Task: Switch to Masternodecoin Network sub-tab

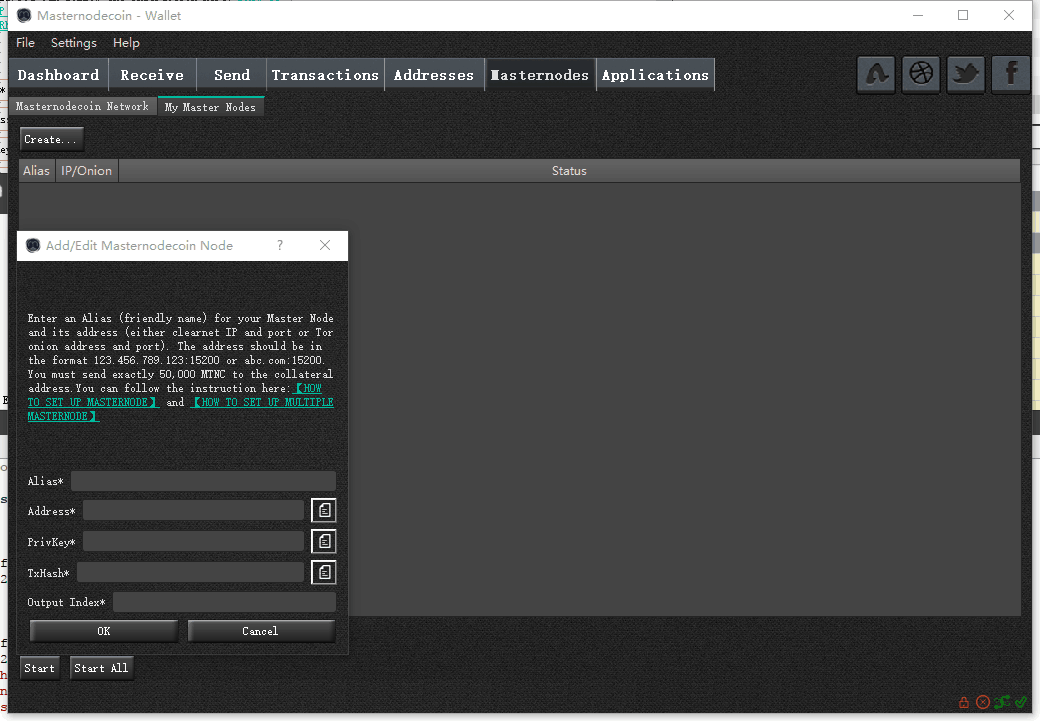Action: [82, 106]
